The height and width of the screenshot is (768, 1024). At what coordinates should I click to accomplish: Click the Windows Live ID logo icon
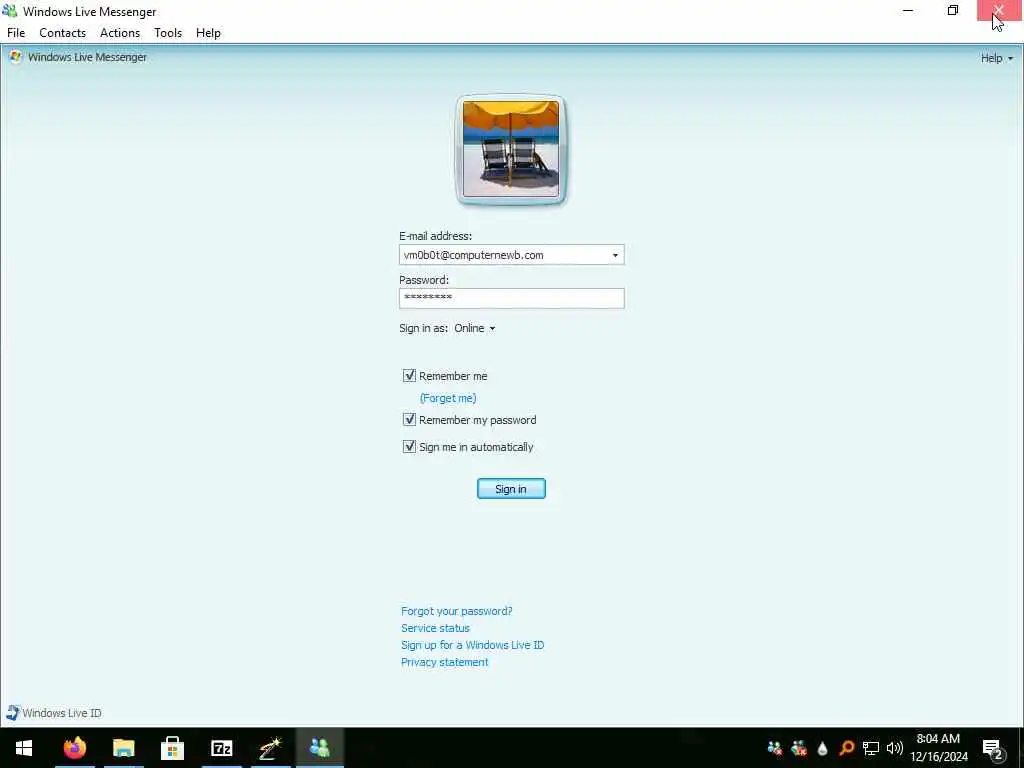coord(12,712)
